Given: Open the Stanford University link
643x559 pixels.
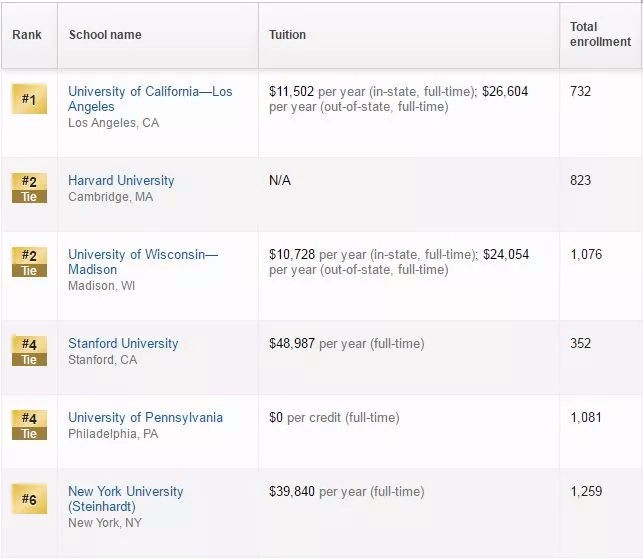Looking at the screenshot, I should 123,344.
